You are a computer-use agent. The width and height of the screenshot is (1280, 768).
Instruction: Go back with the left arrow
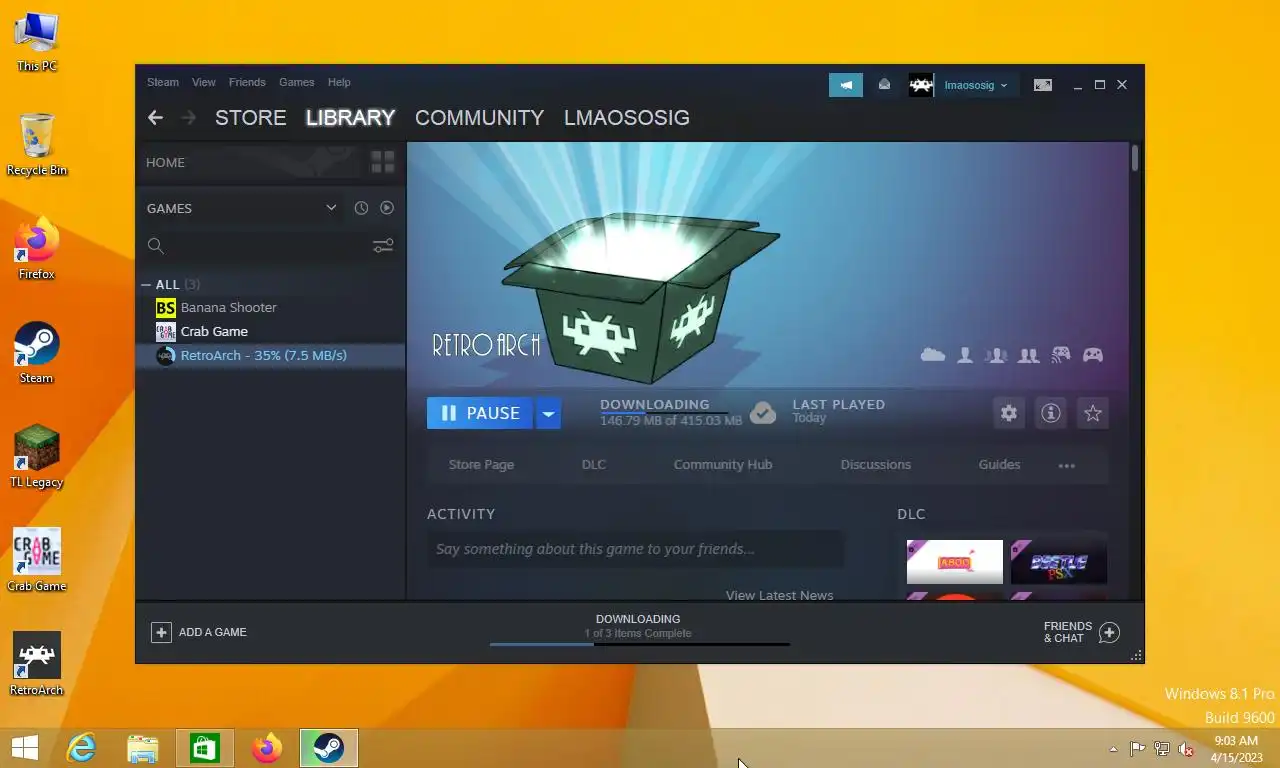click(x=155, y=118)
